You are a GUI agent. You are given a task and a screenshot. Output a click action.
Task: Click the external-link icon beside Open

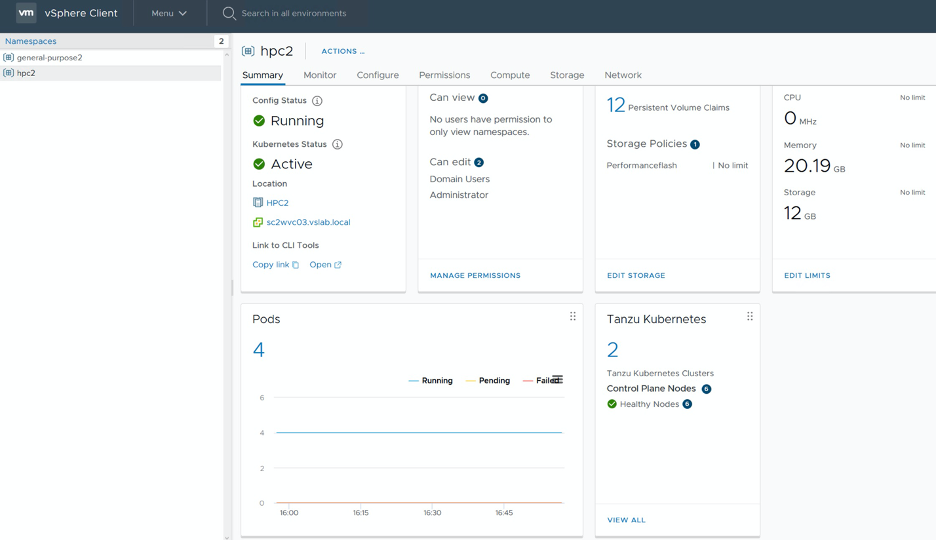pos(338,265)
